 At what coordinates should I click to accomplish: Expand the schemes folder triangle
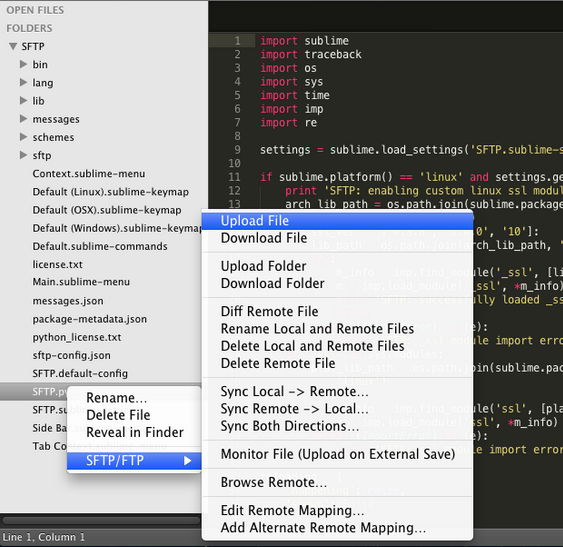[23, 137]
